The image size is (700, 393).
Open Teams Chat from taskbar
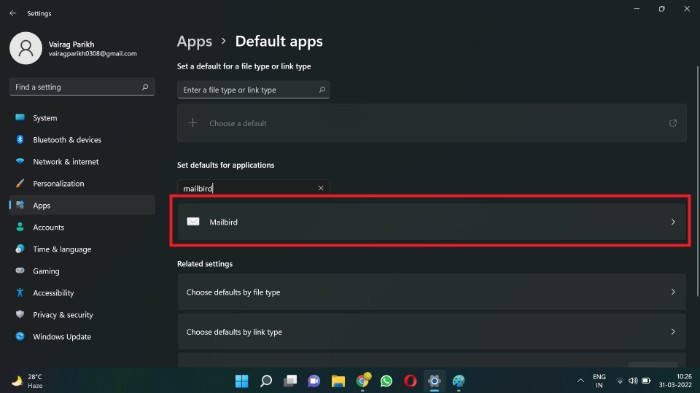314,381
